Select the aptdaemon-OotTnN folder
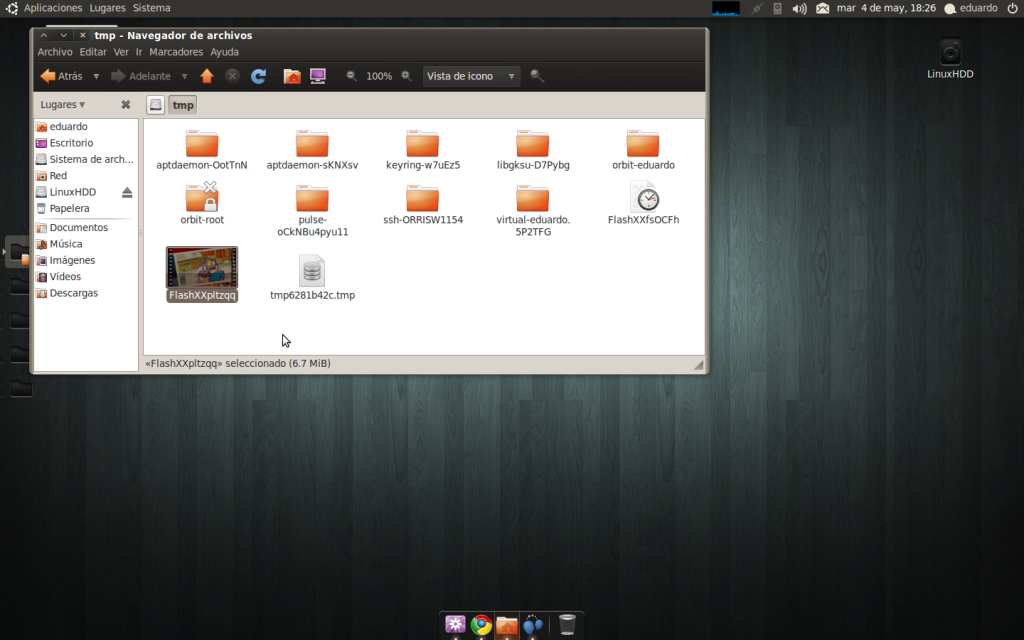 coord(202,150)
